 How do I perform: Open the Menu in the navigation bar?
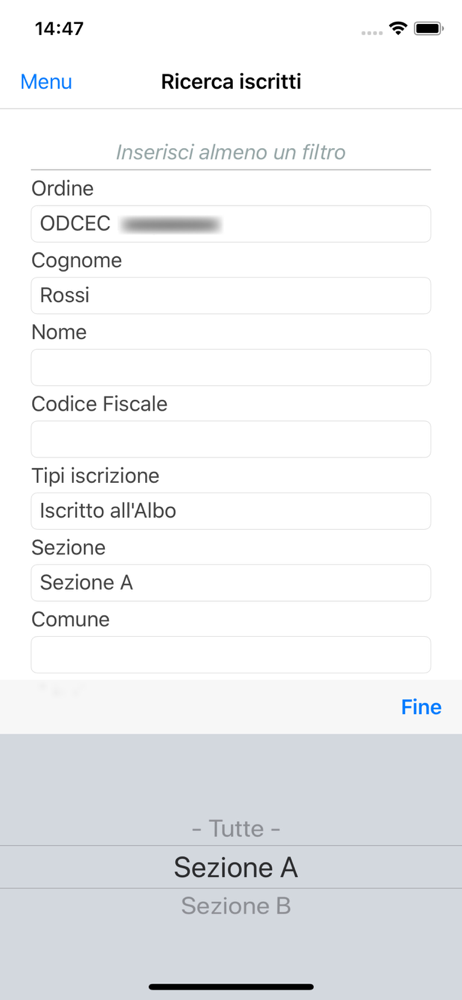point(46,82)
